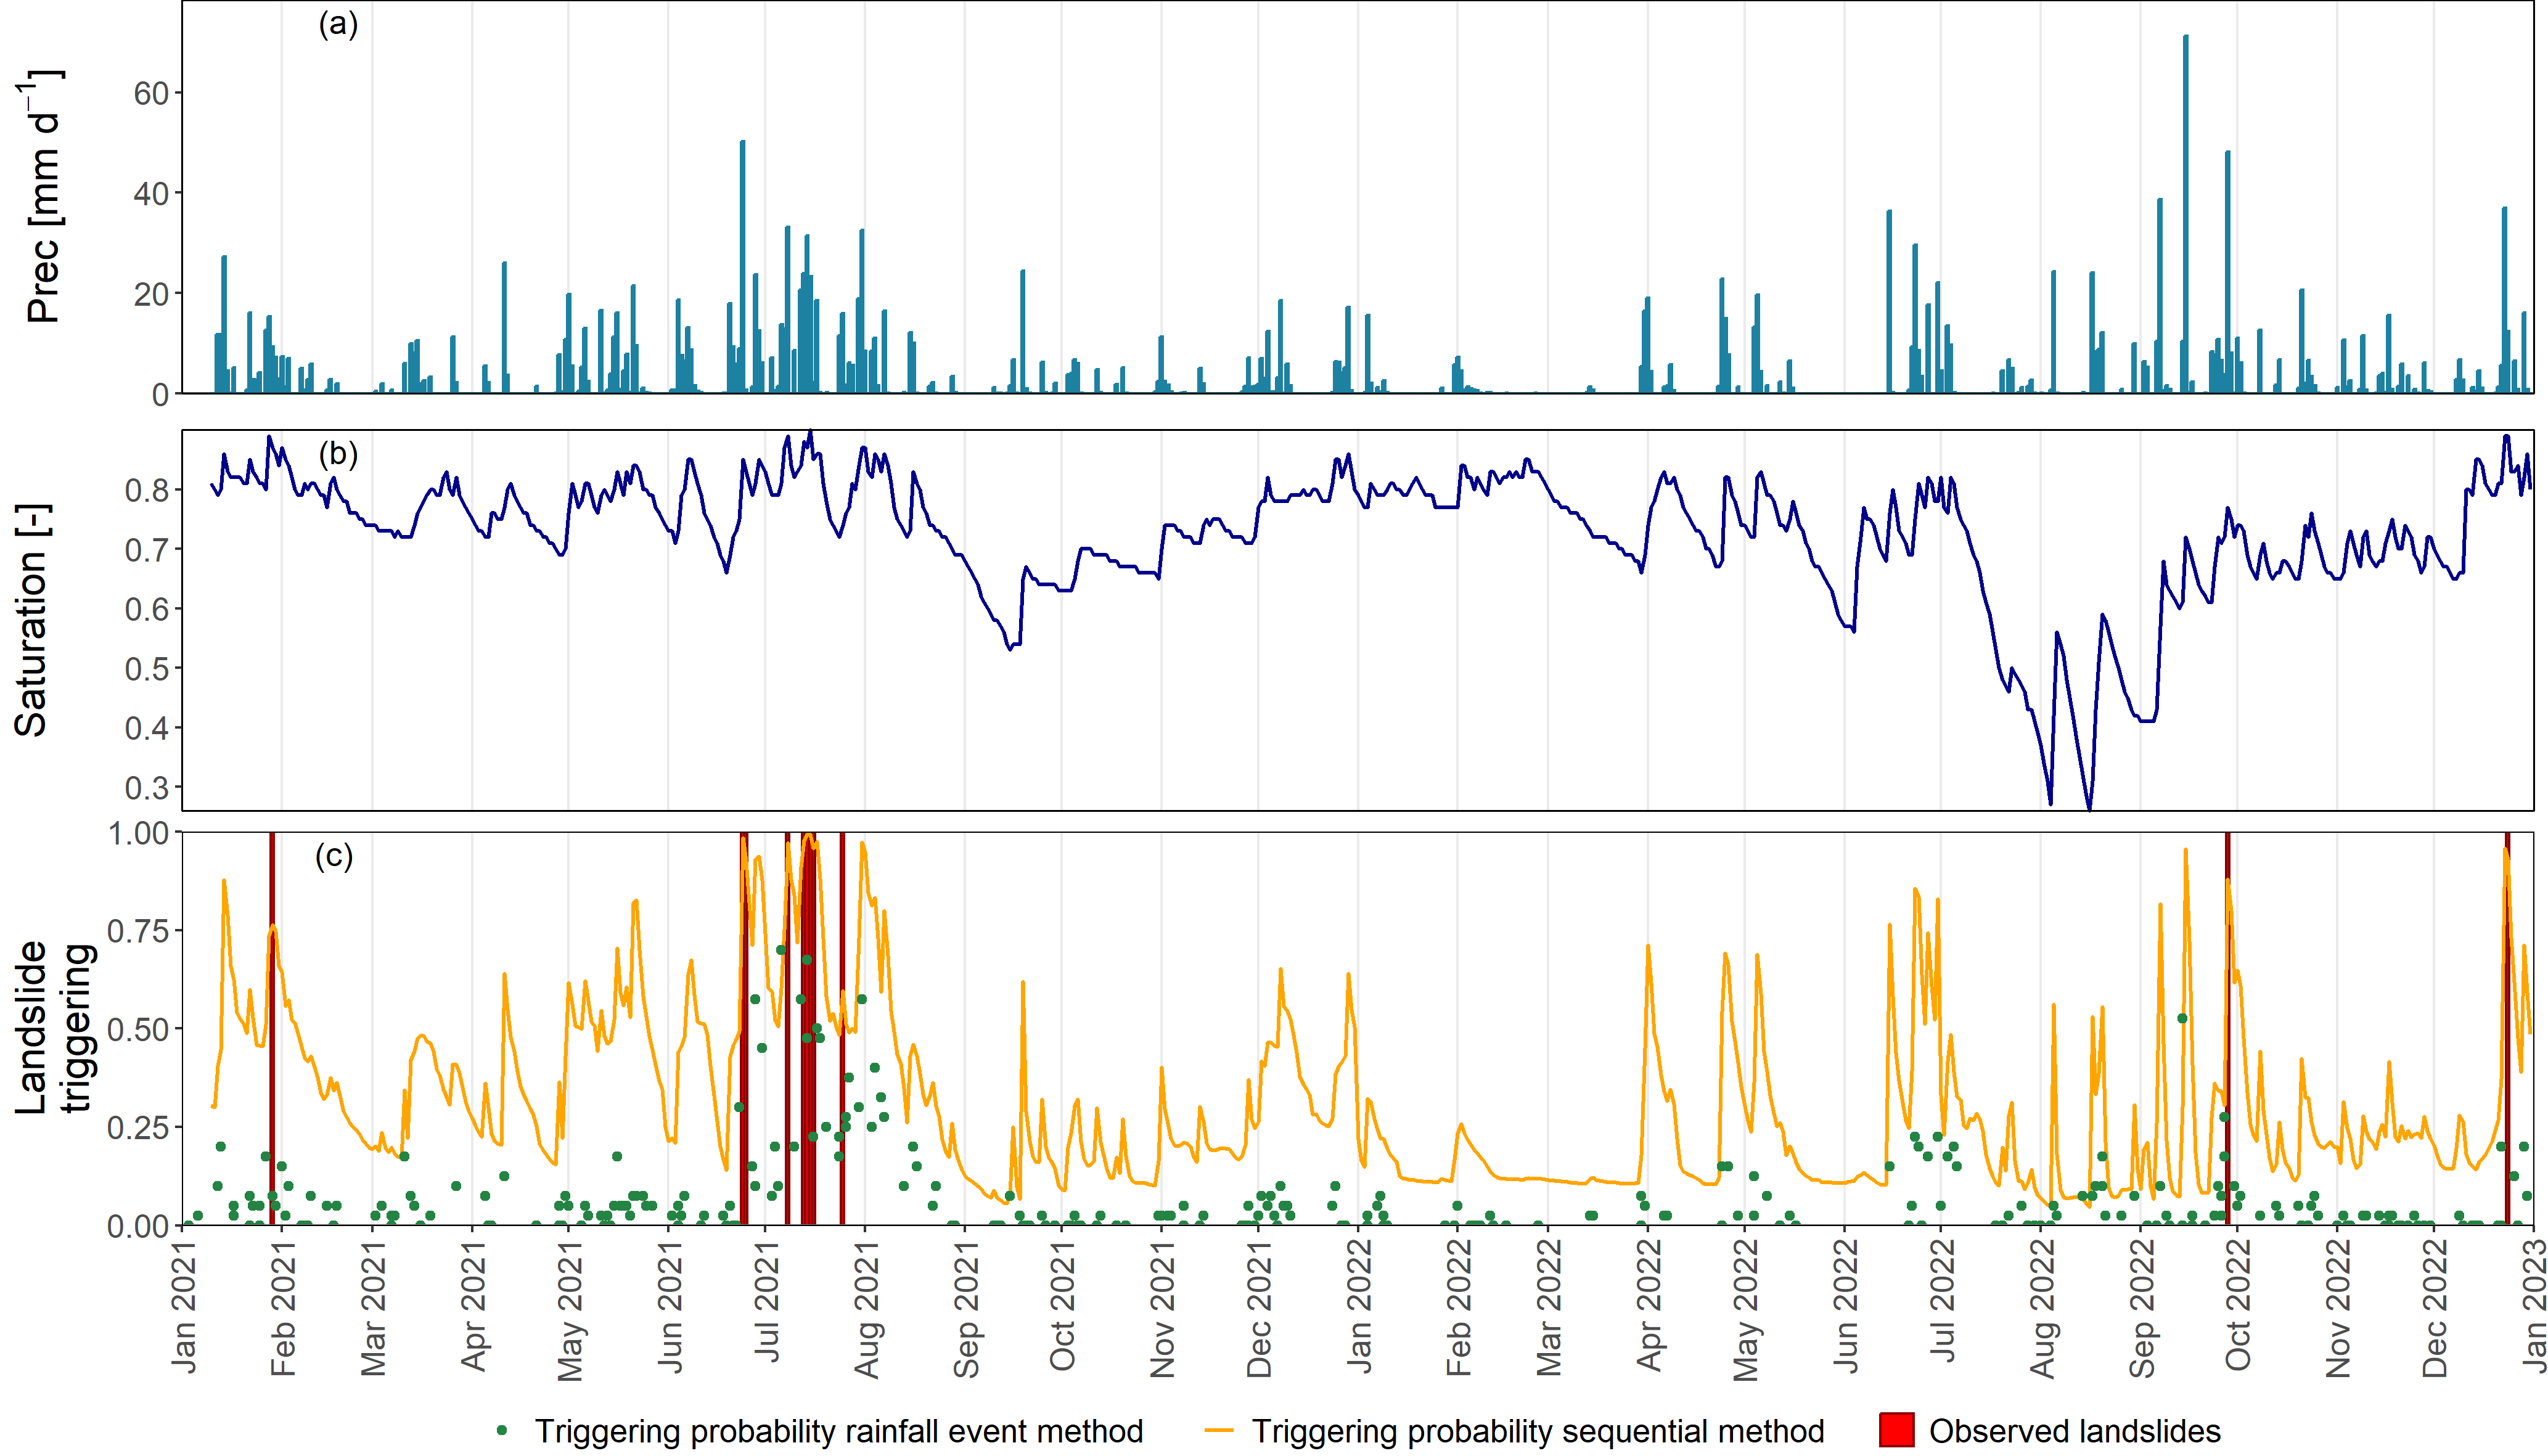
Task: Select 'Triggering probability sequential method' legend text
Action: pos(1538,1431)
